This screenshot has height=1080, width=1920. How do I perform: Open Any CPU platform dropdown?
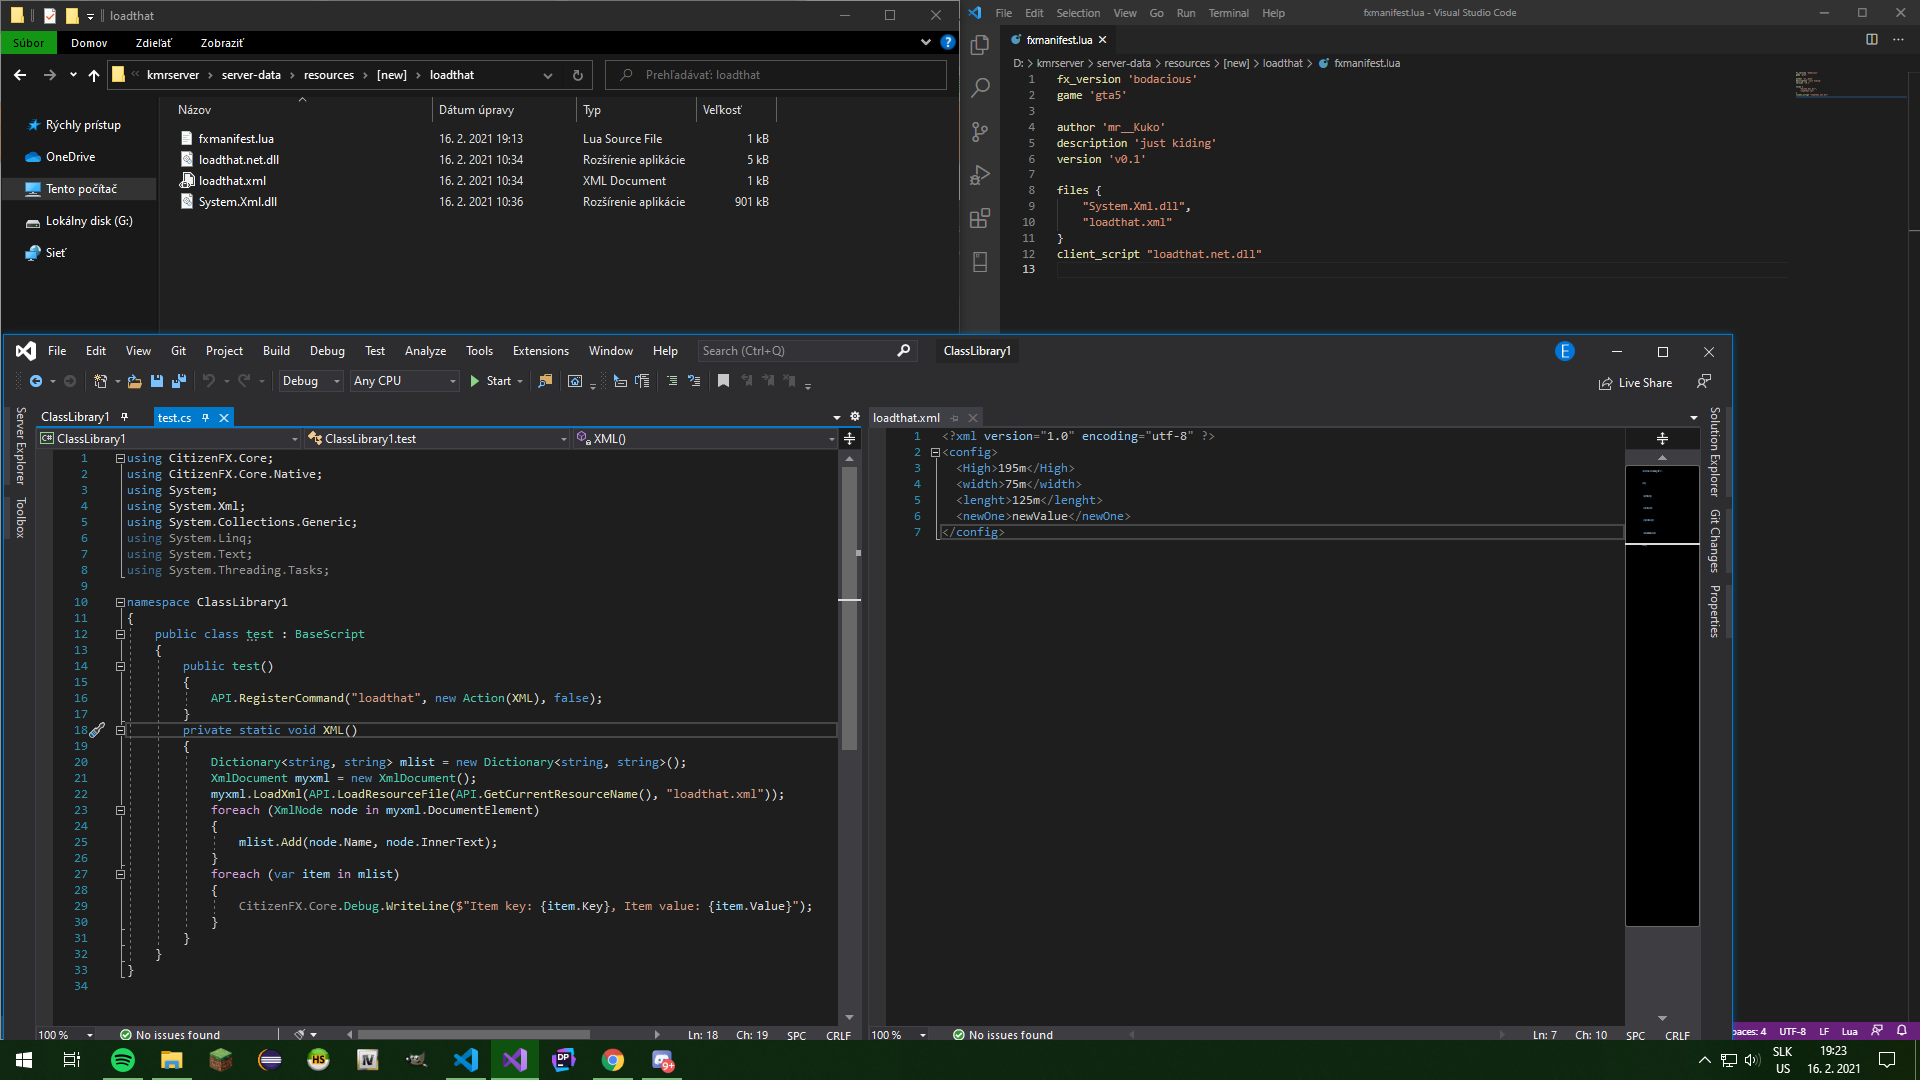404,381
